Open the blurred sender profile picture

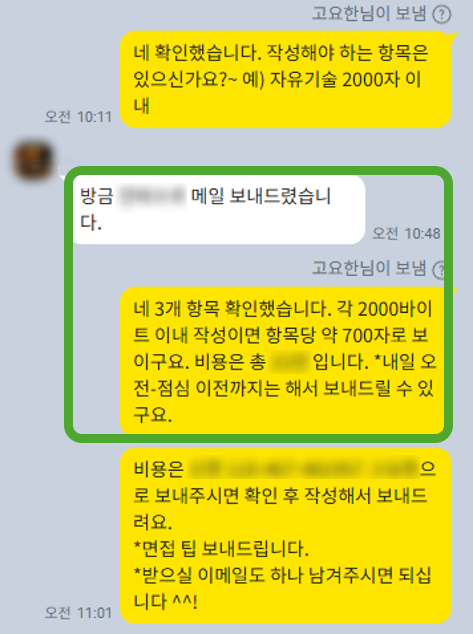[x=33, y=161]
